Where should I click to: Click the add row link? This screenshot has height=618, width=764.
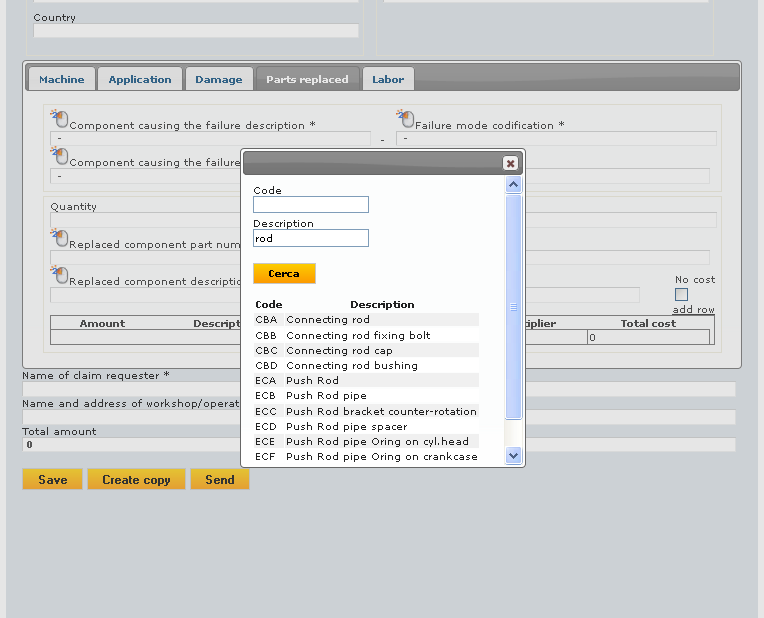click(x=693, y=309)
